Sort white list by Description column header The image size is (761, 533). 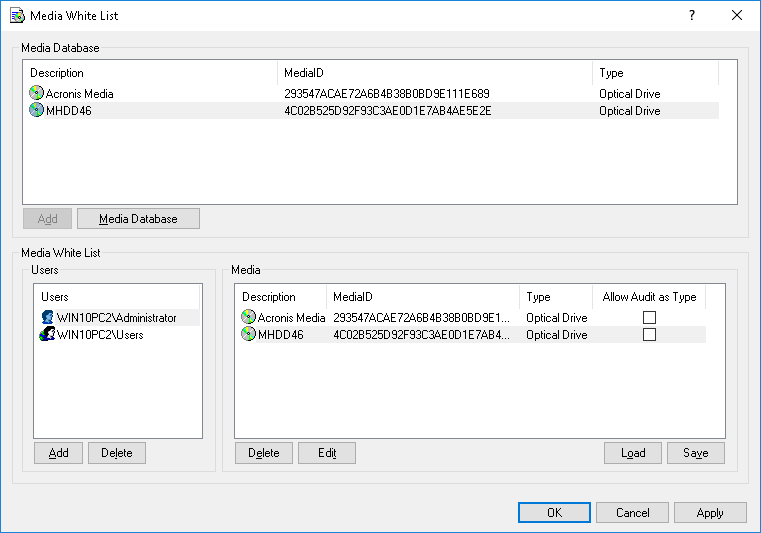280,297
